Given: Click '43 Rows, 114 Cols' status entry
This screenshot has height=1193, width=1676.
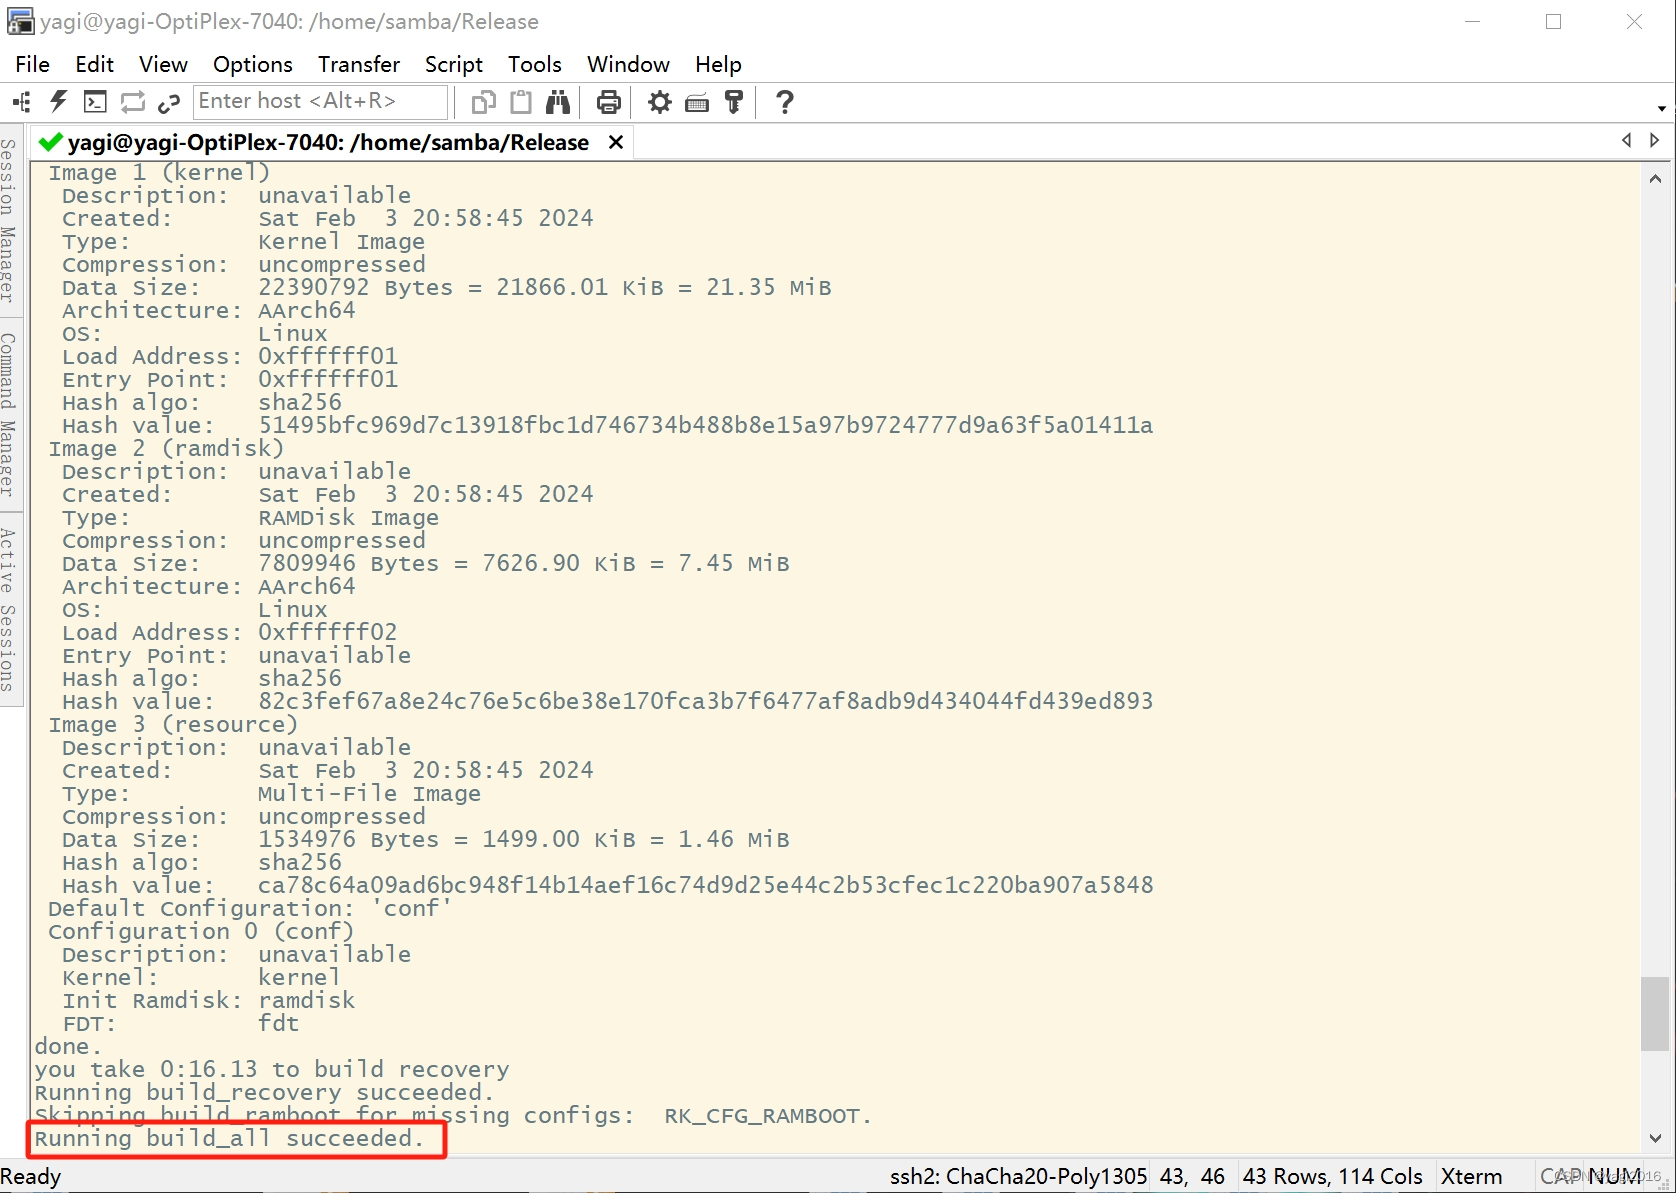Looking at the screenshot, I should (x=1332, y=1176).
